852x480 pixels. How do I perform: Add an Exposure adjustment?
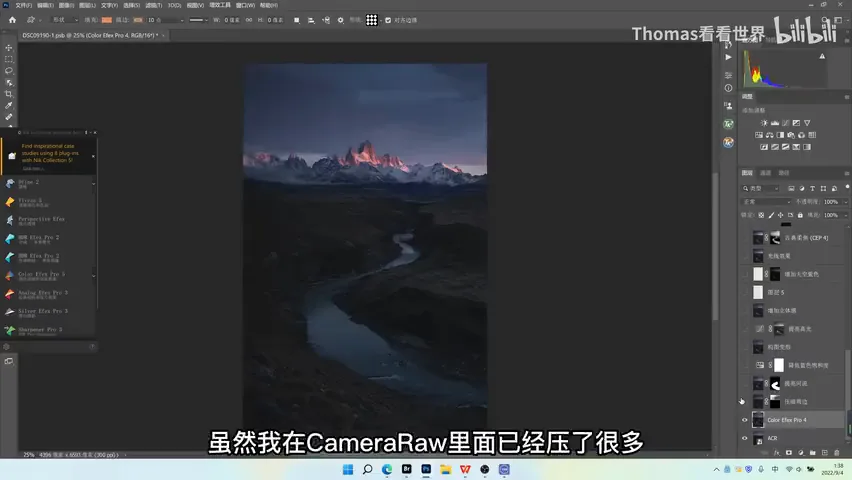pos(796,123)
